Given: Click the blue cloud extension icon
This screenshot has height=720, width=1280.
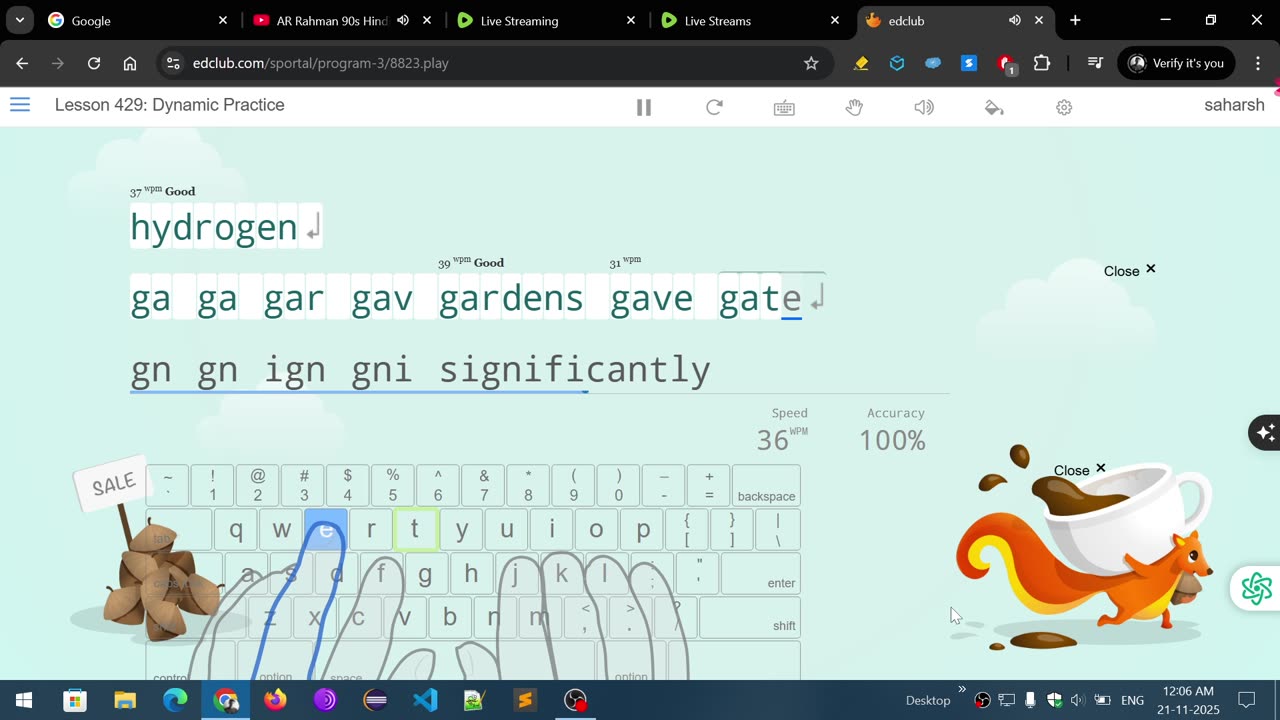Looking at the screenshot, I should click(933, 63).
